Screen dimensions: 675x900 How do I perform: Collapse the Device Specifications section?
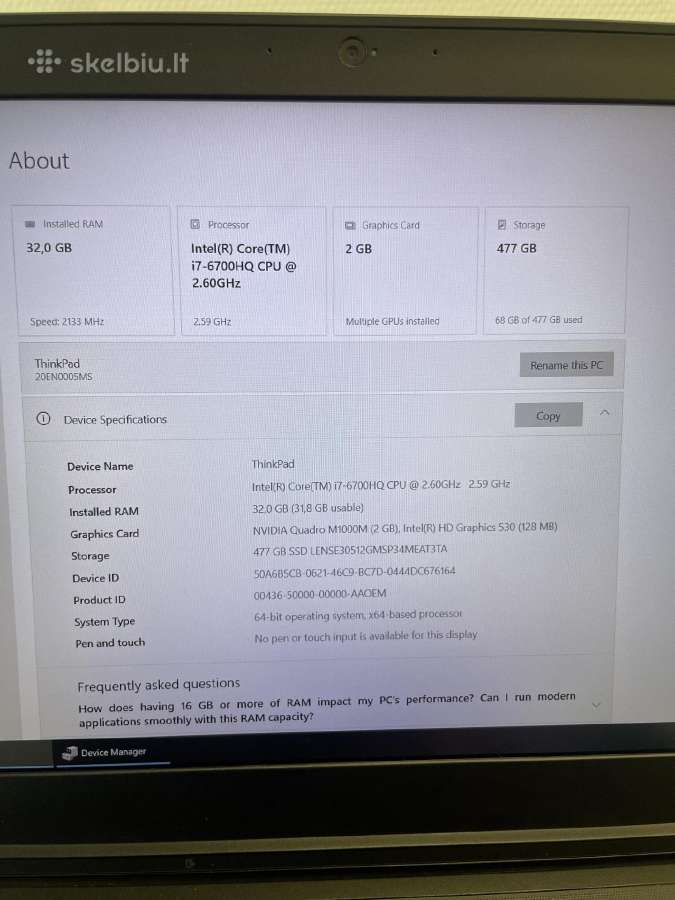(604, 413)
